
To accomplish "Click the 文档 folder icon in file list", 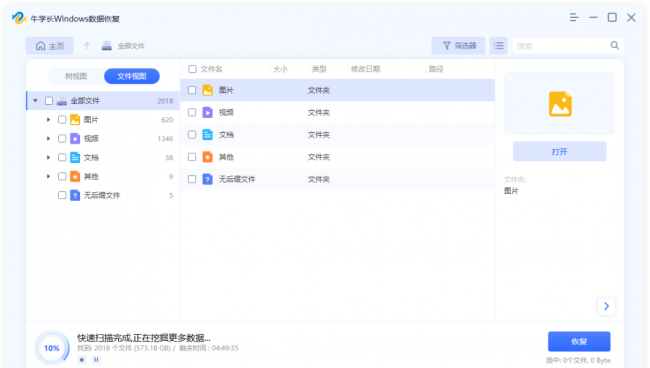I will (207, 135).
